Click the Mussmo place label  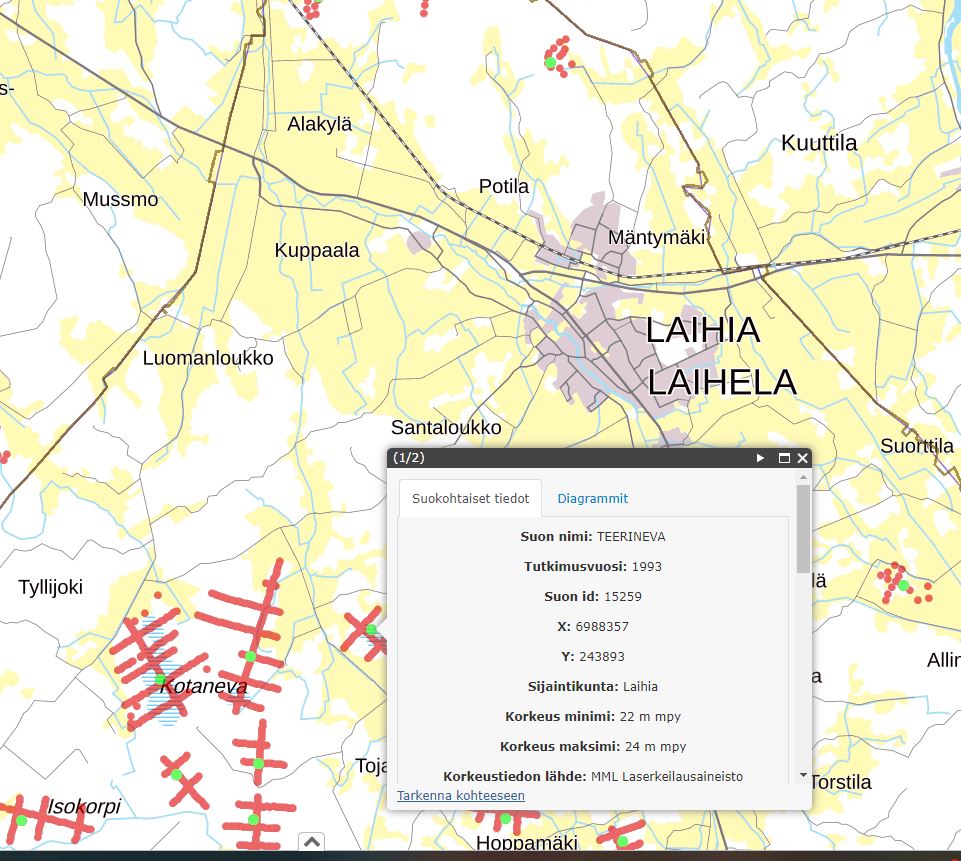120,199
